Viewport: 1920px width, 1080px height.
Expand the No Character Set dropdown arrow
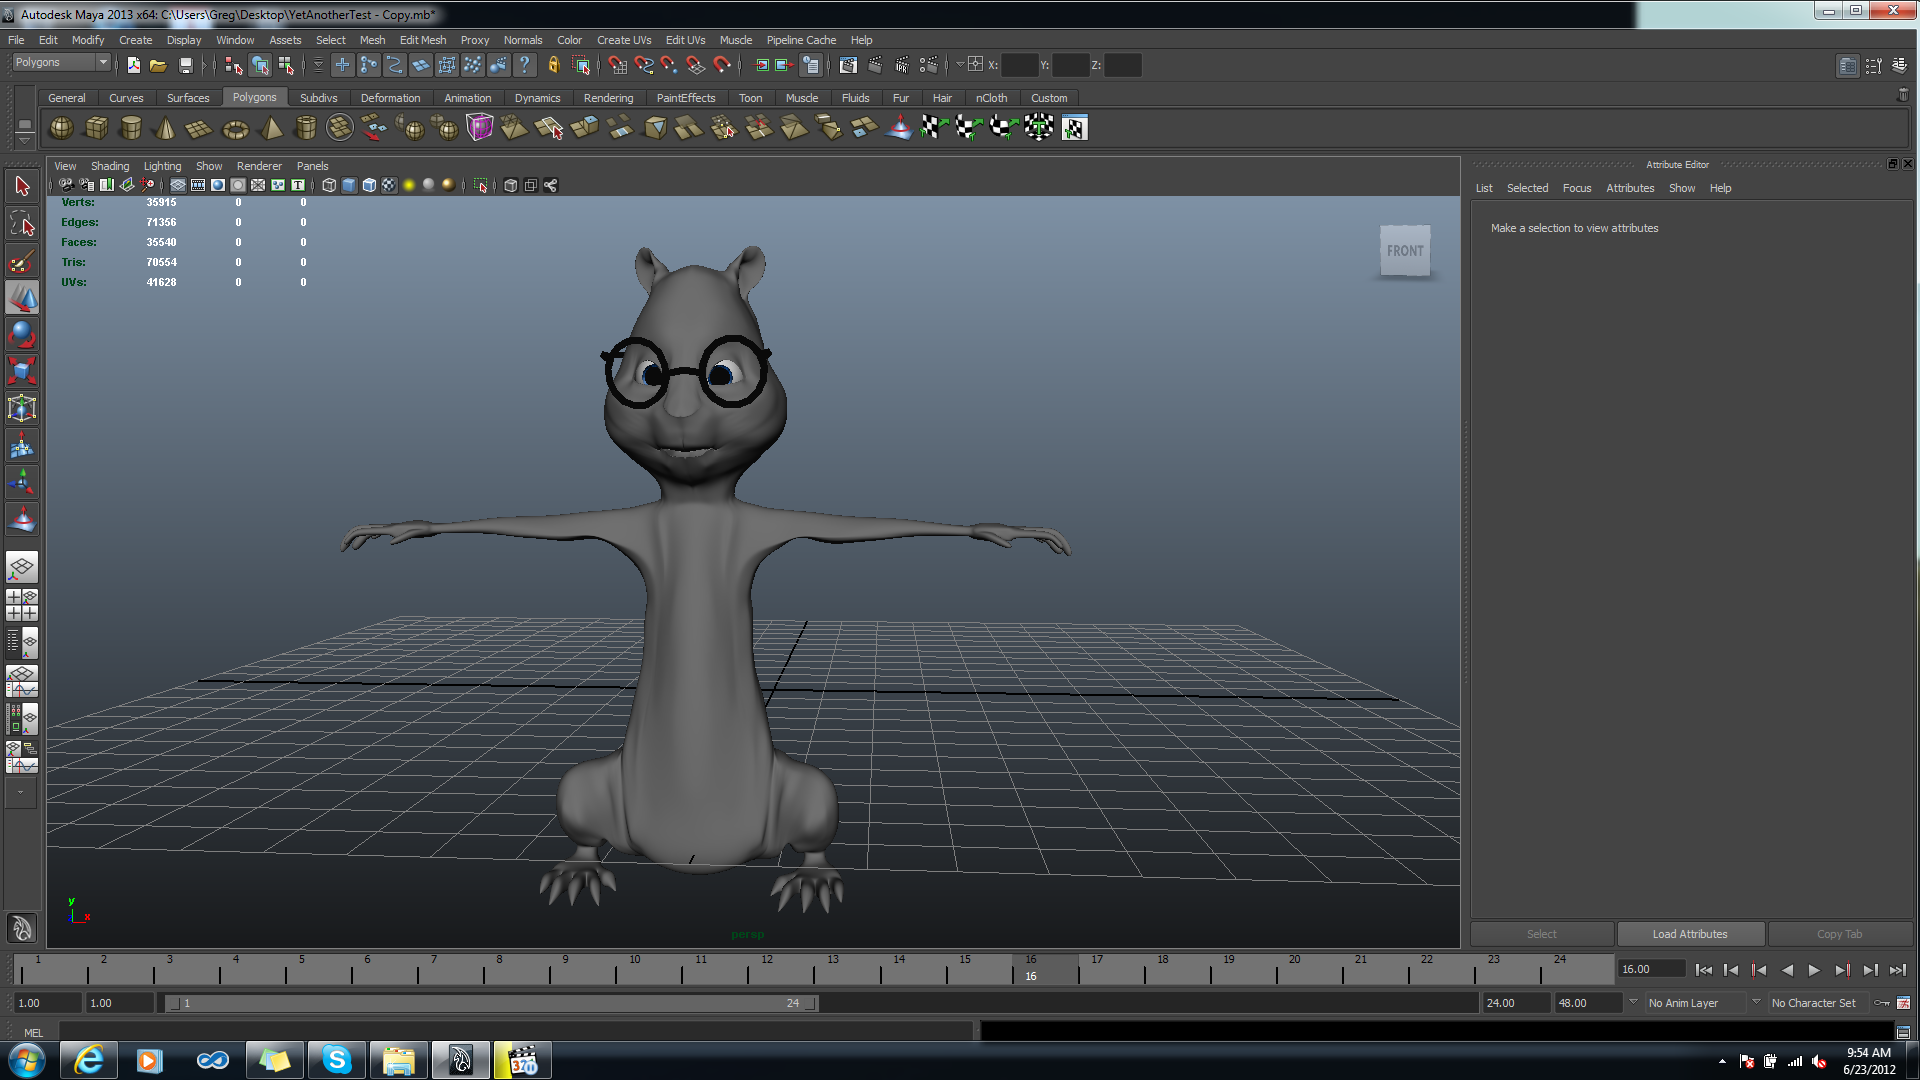pos(1756,1002)
